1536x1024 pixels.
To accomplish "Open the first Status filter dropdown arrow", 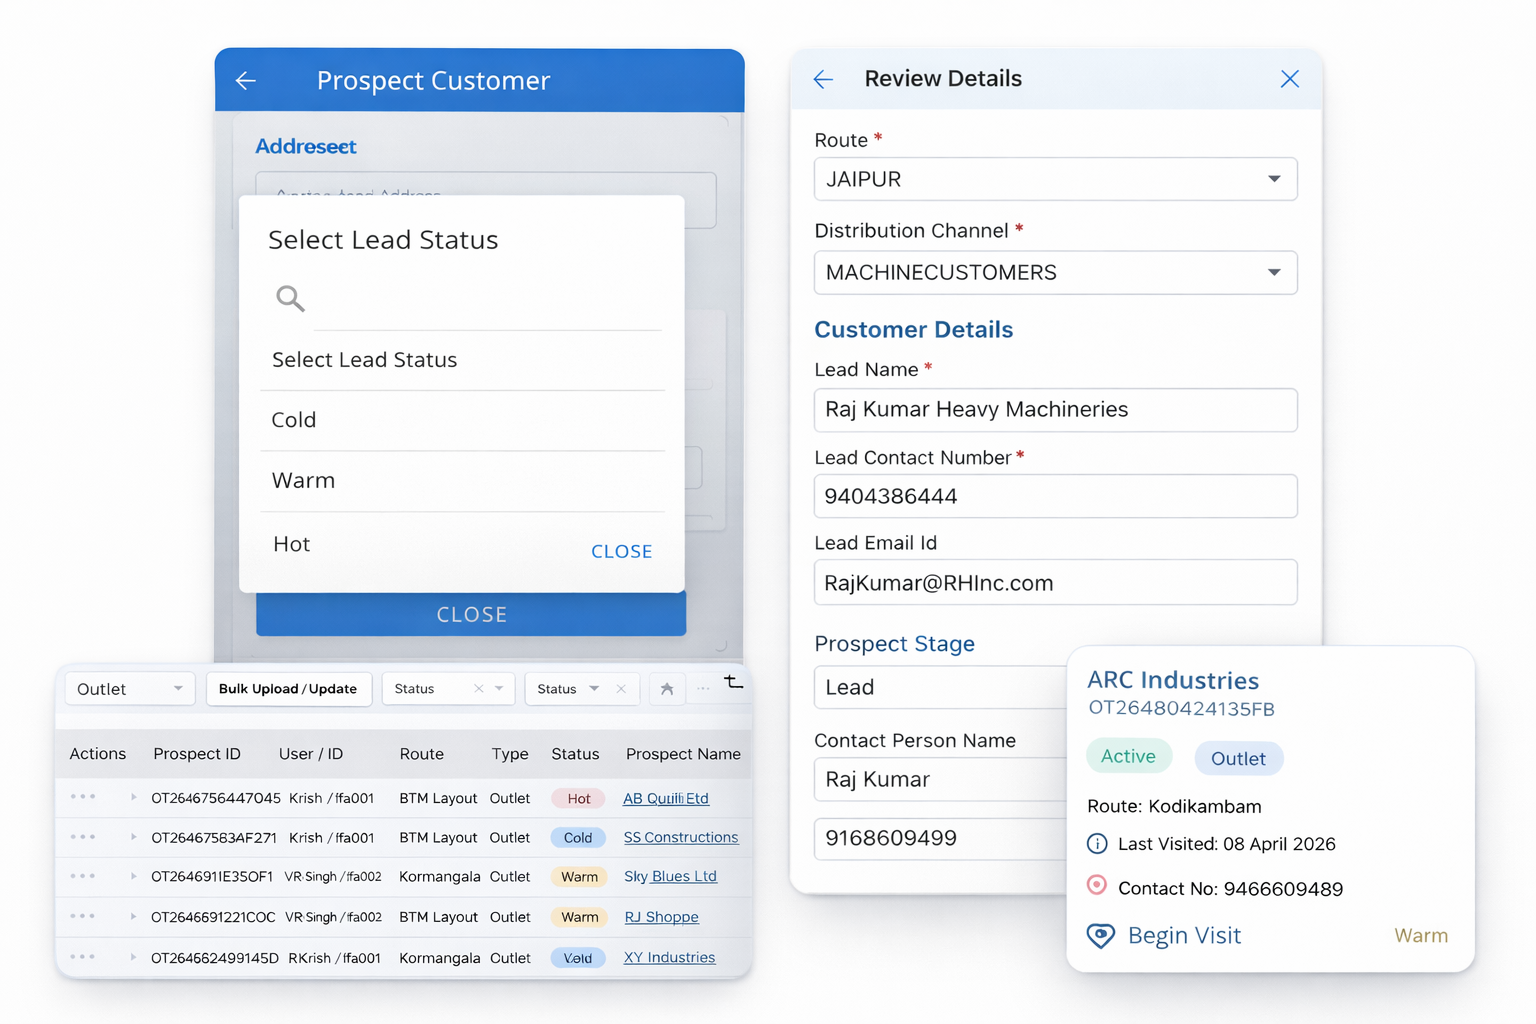I will click(x=499, y=689).
